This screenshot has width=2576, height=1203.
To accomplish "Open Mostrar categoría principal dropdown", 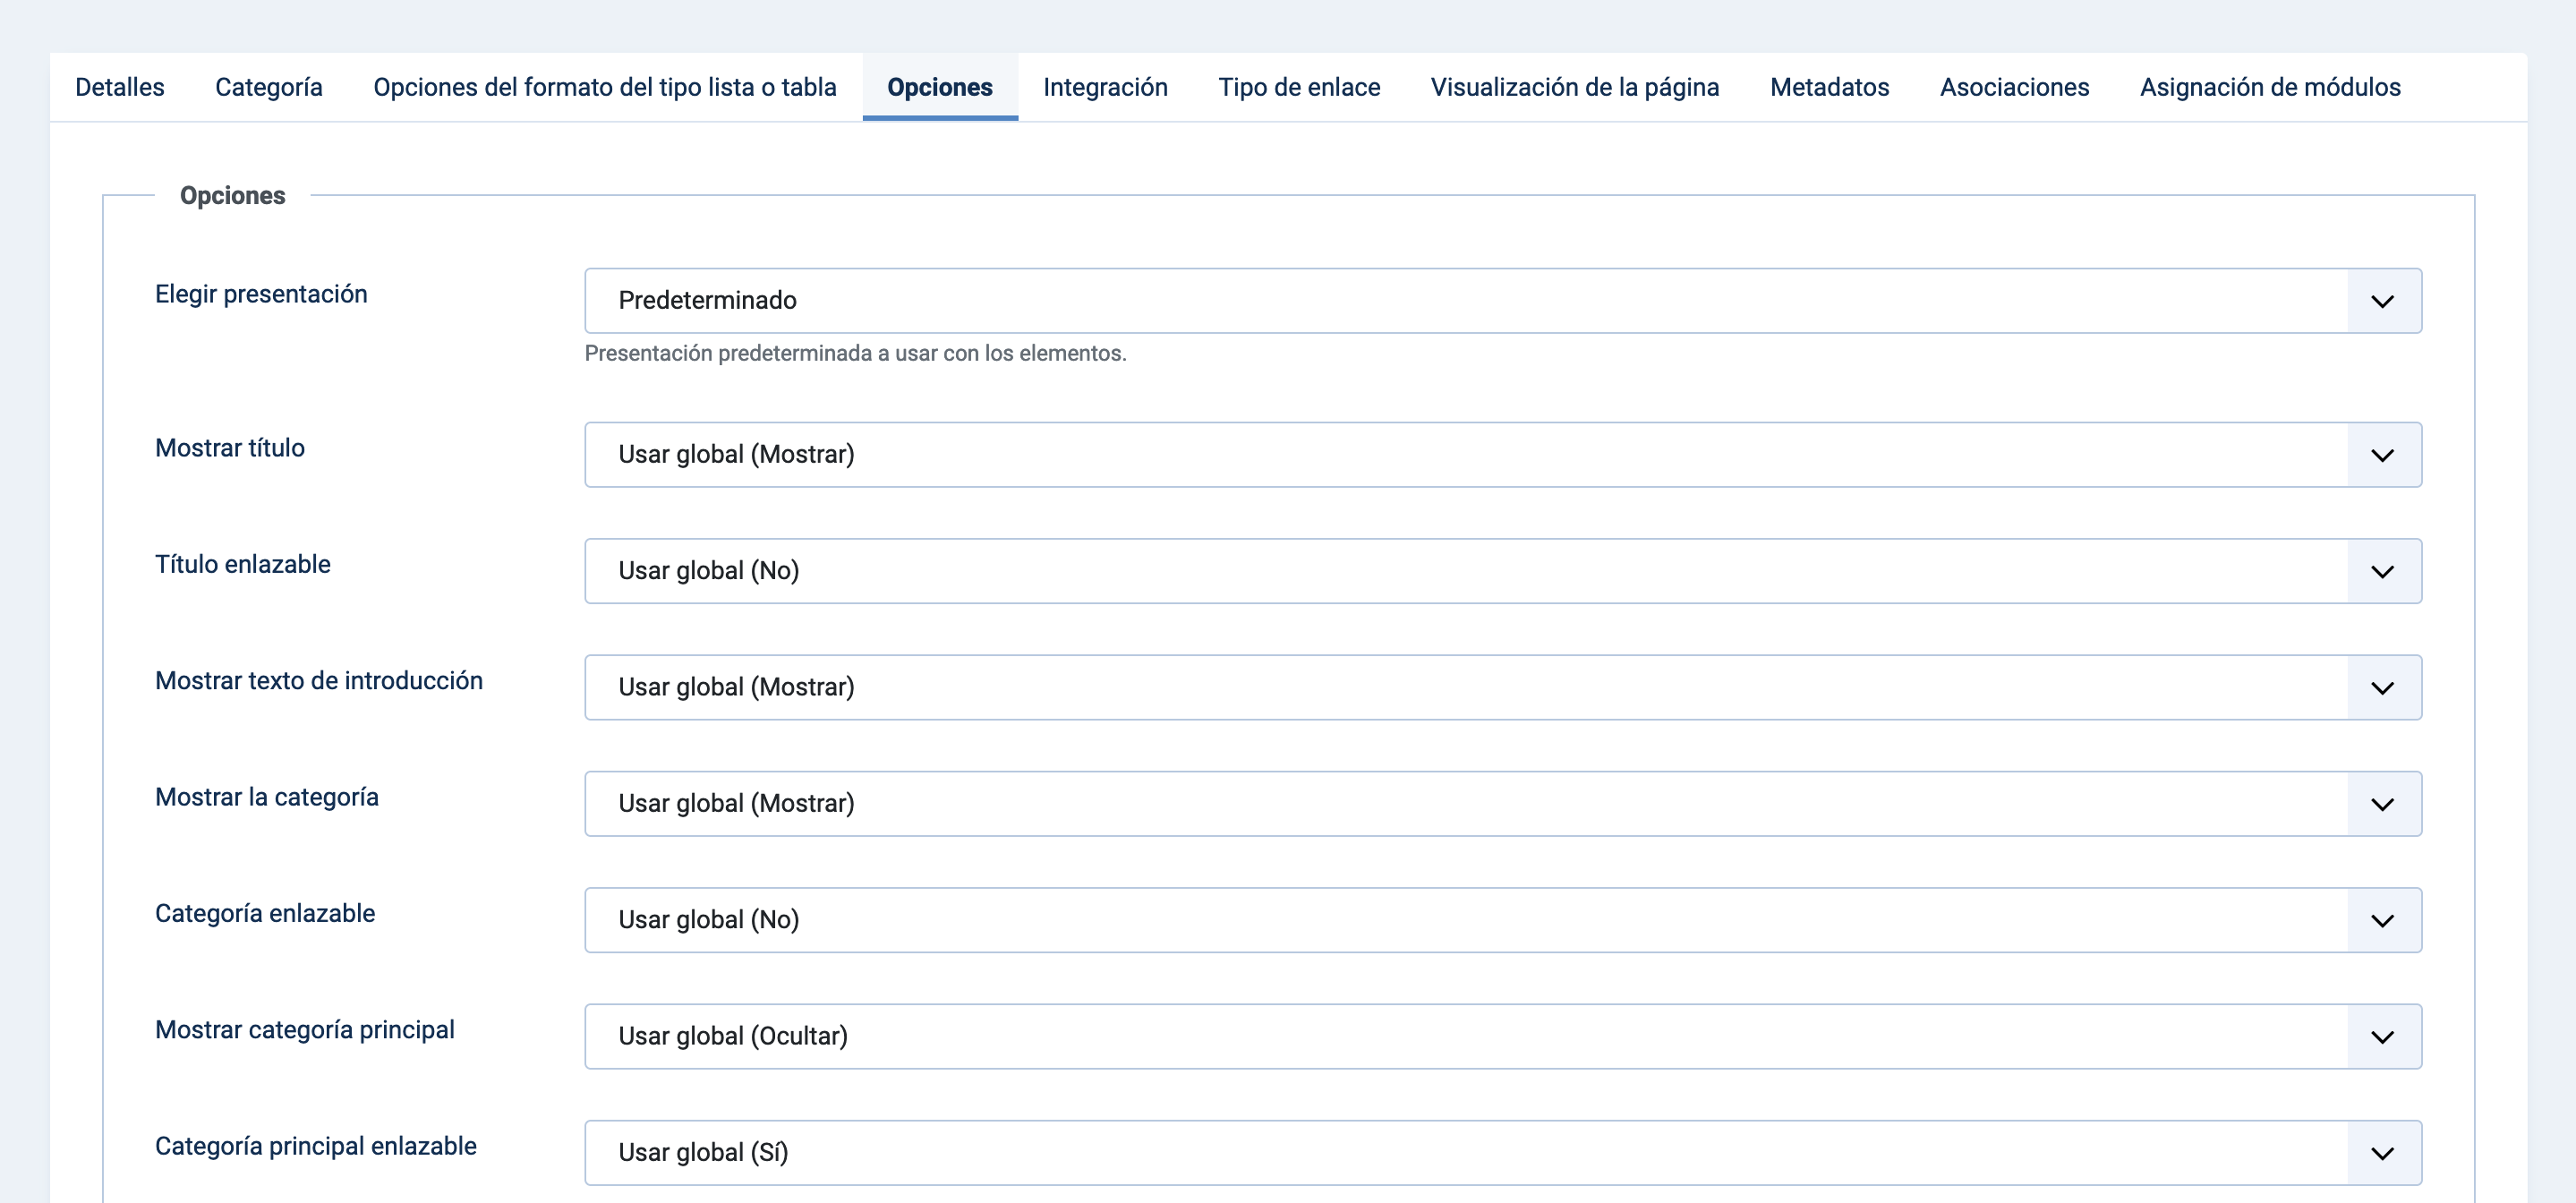I will coord(1503,1037).
